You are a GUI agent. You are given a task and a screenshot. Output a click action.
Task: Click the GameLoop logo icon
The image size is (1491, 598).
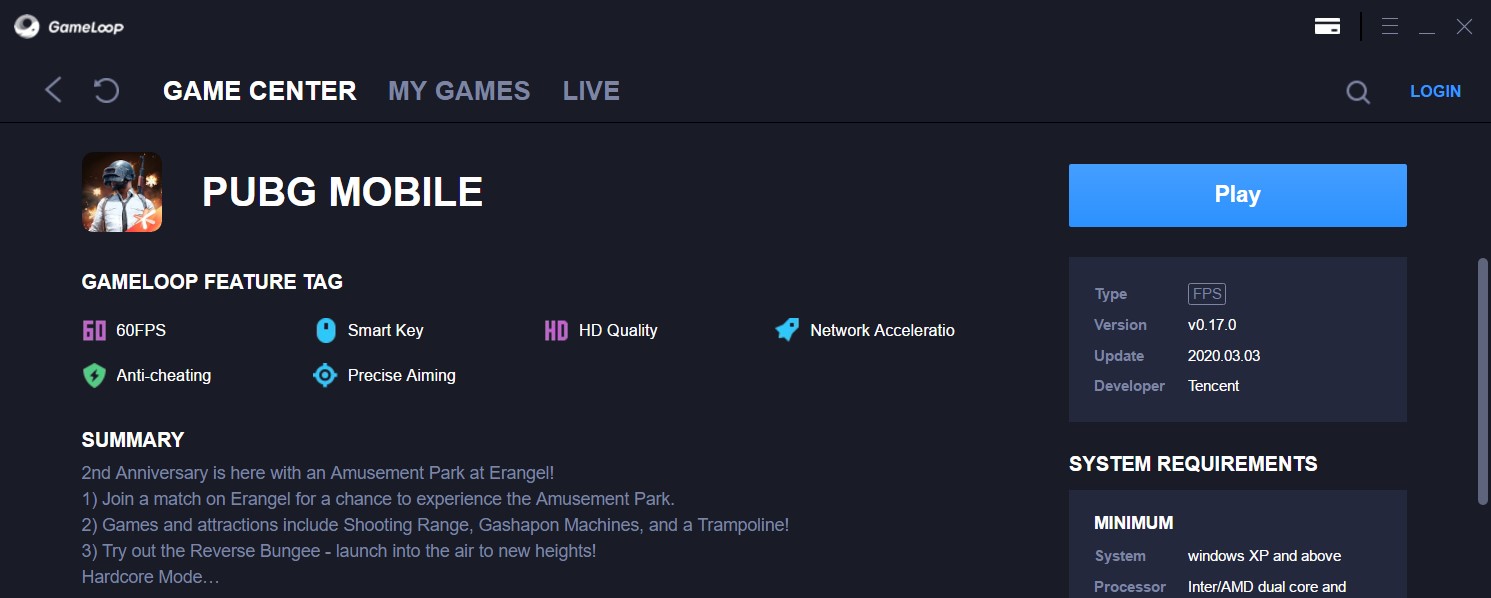tap(27, 27)
